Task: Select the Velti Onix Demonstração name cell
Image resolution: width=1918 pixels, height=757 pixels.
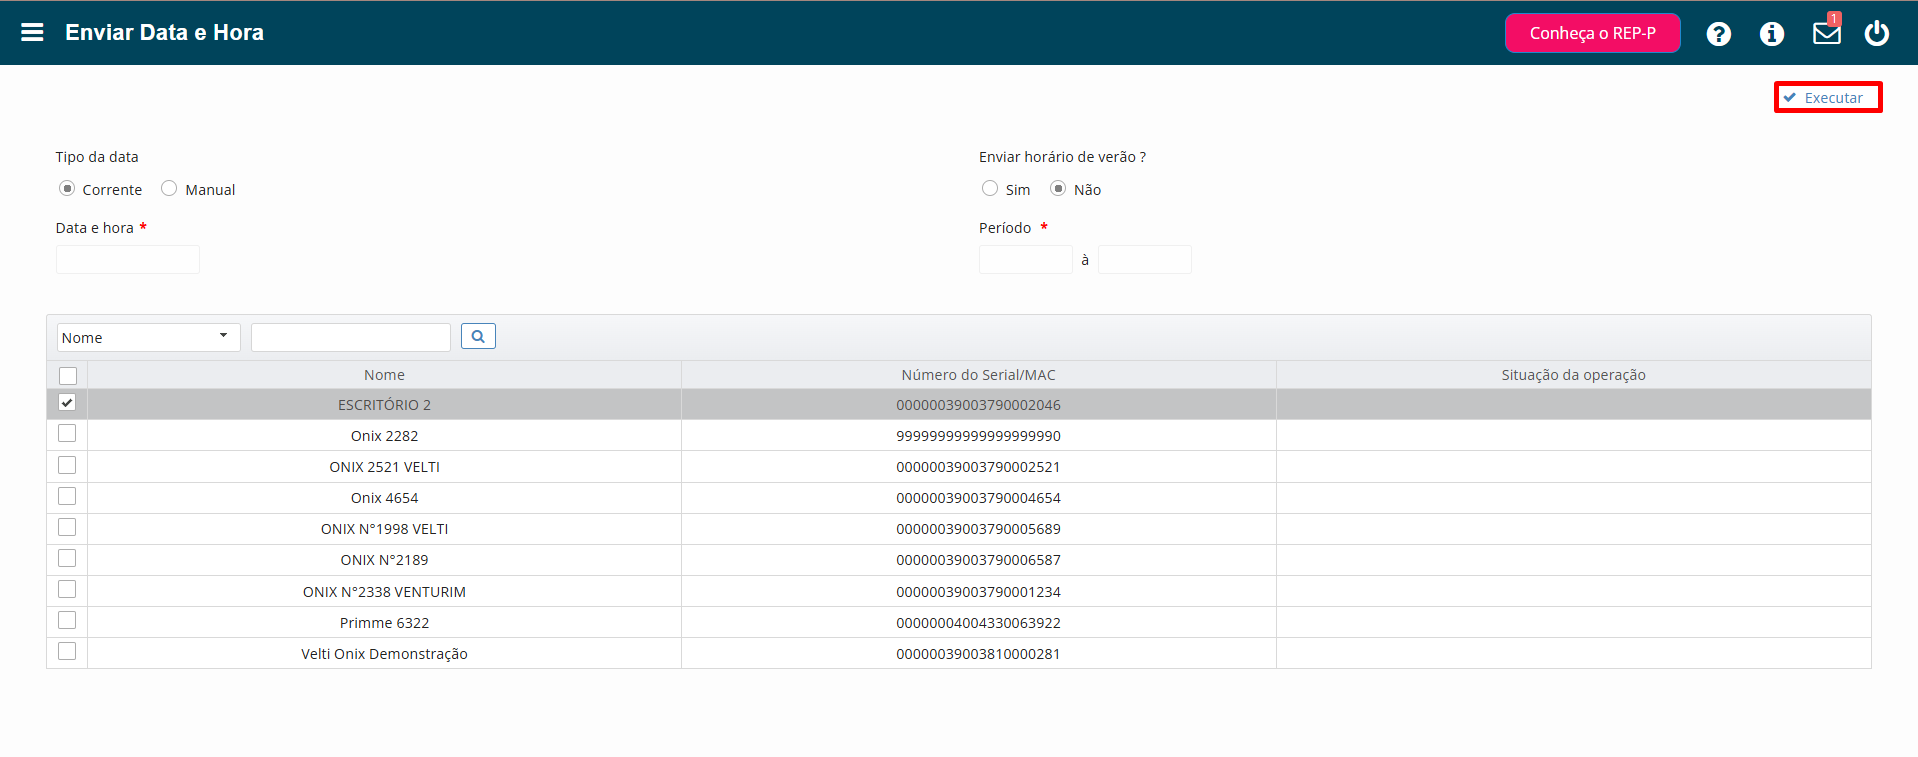Action: pyautogui.click(x=384, y=654)
